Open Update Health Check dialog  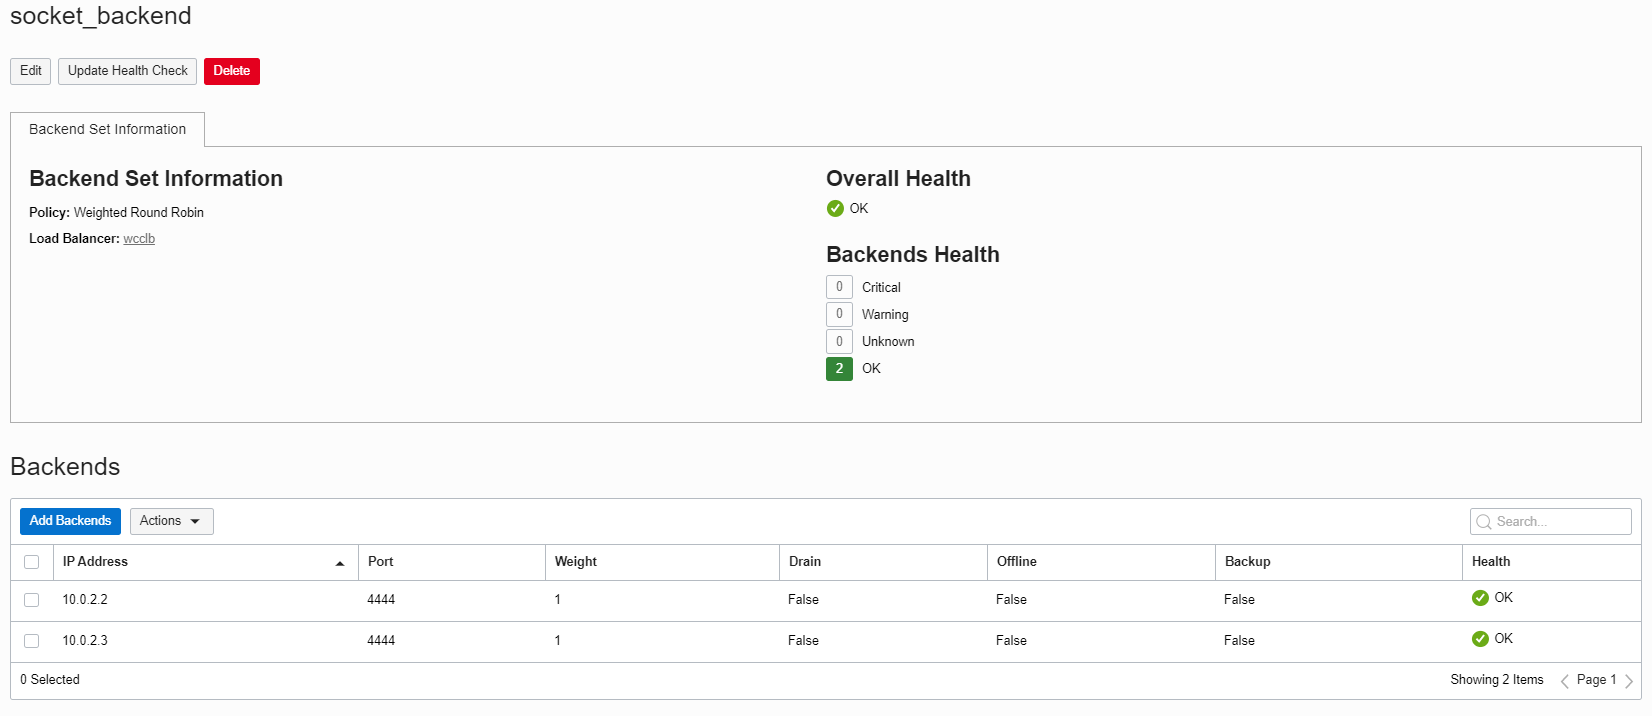(x=127, y=71)
